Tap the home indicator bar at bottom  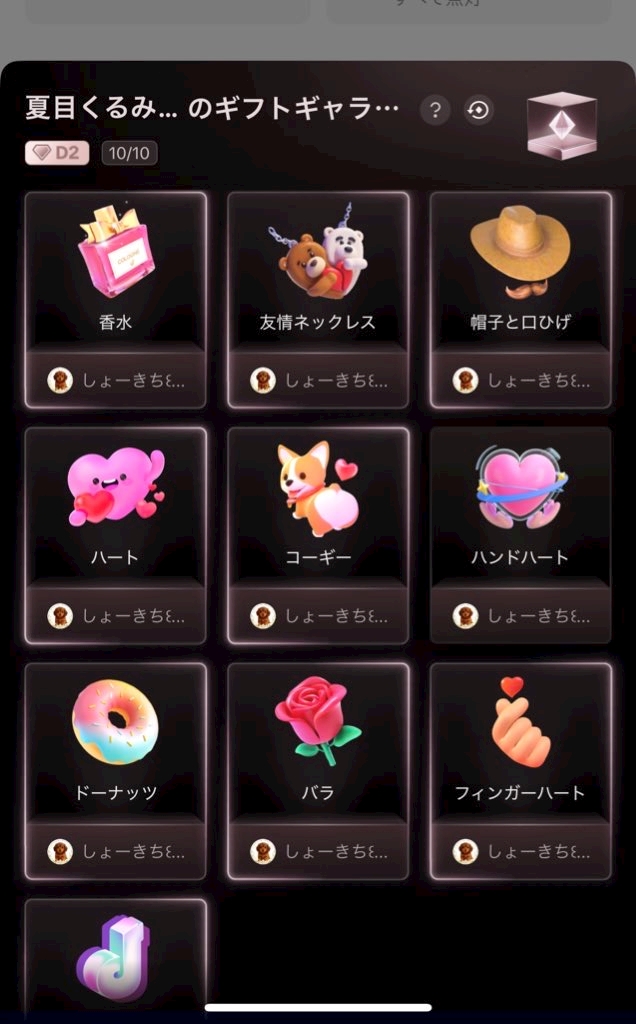tap(318, 1007)
